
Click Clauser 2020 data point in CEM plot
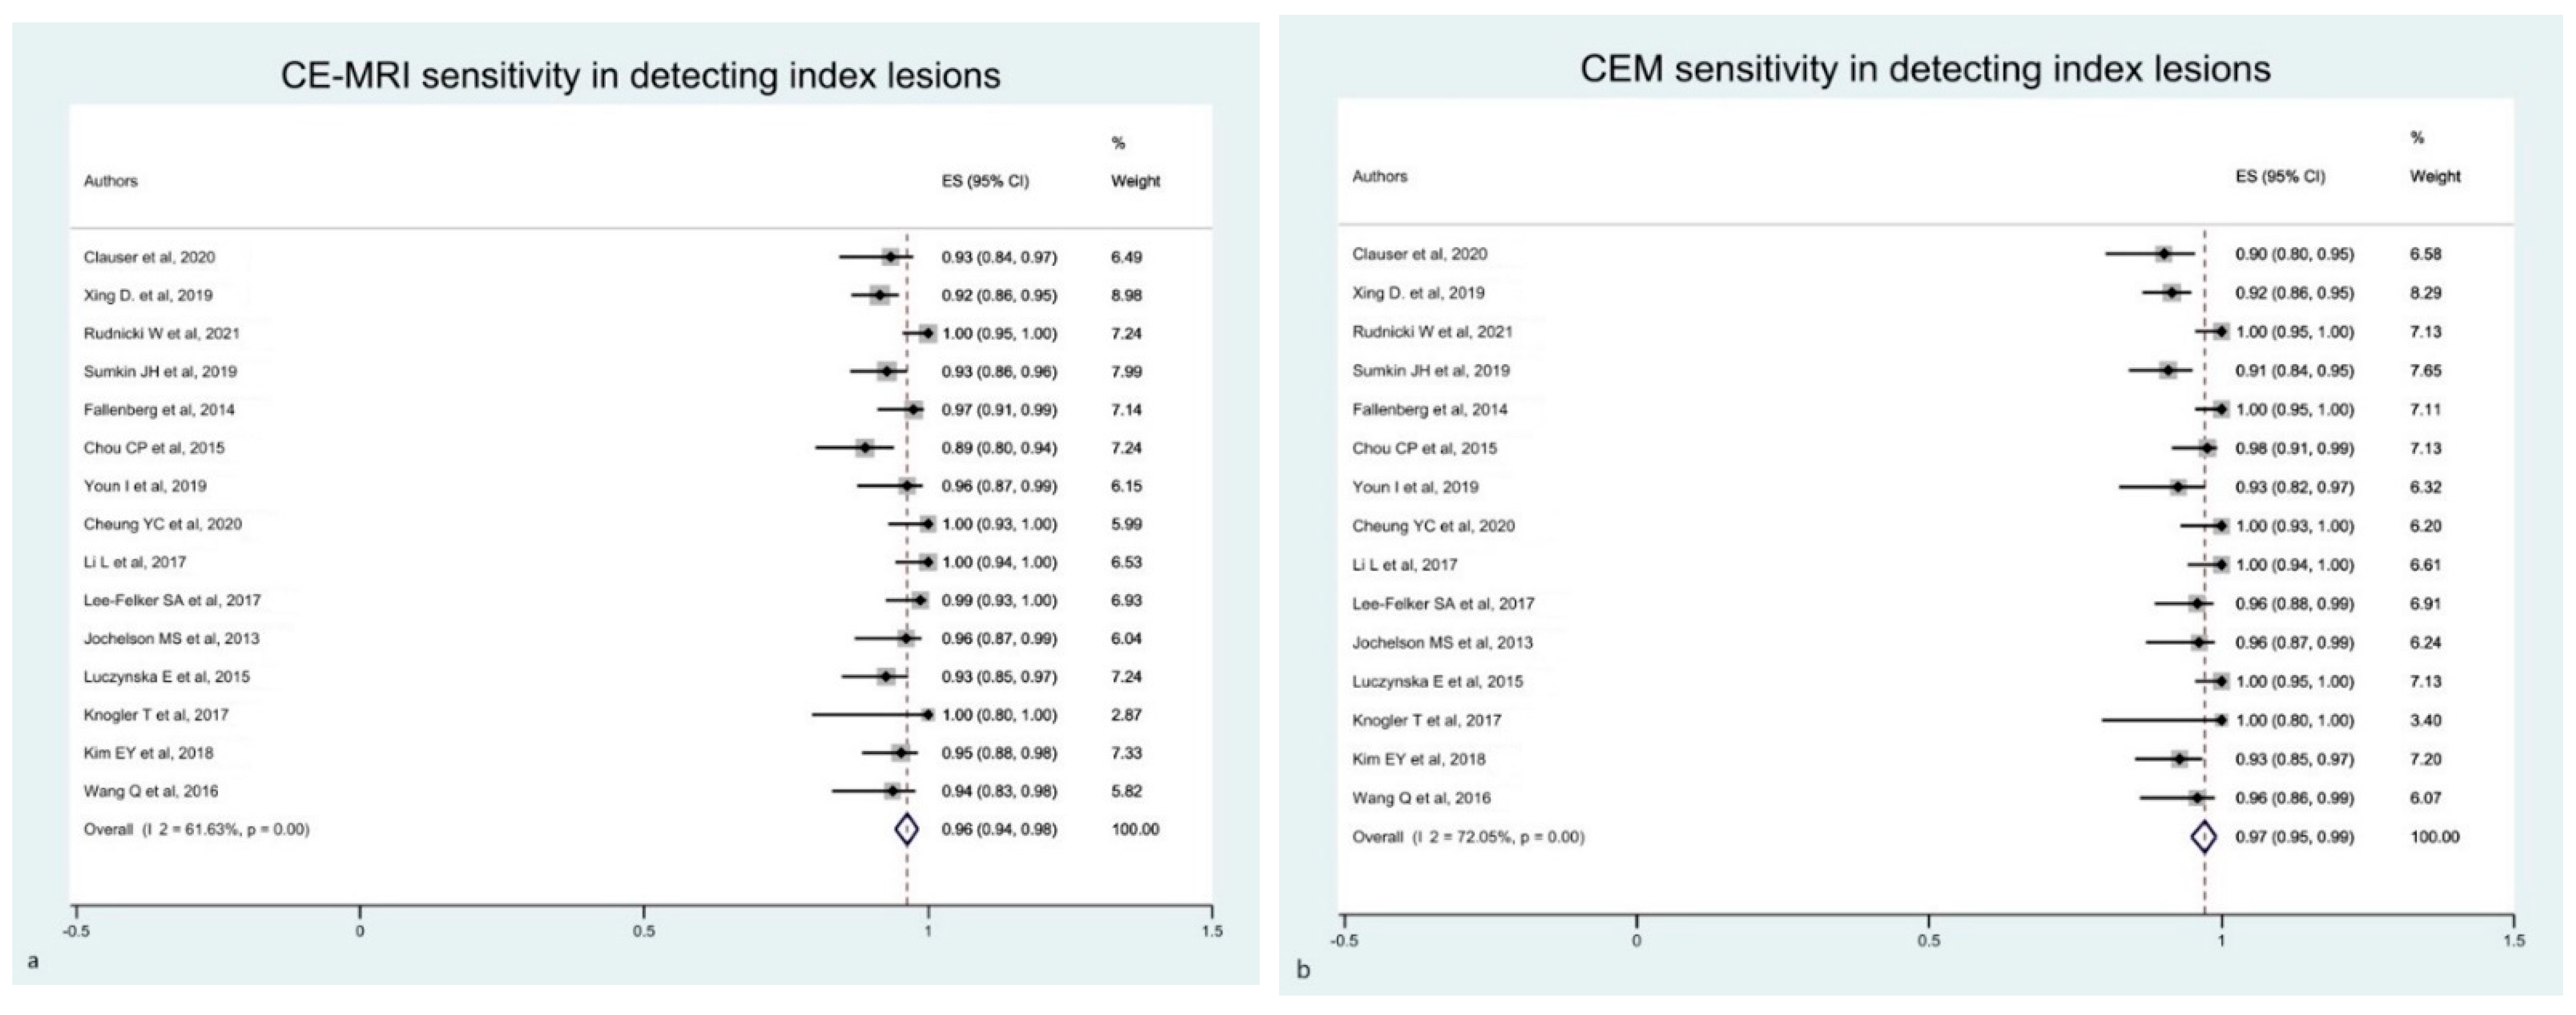click(2164, 254)
